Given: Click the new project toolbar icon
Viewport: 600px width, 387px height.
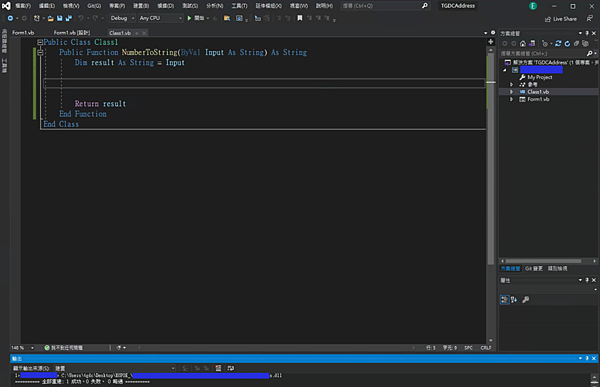Looking at the screenshot, I should click(x=37, y=18).
